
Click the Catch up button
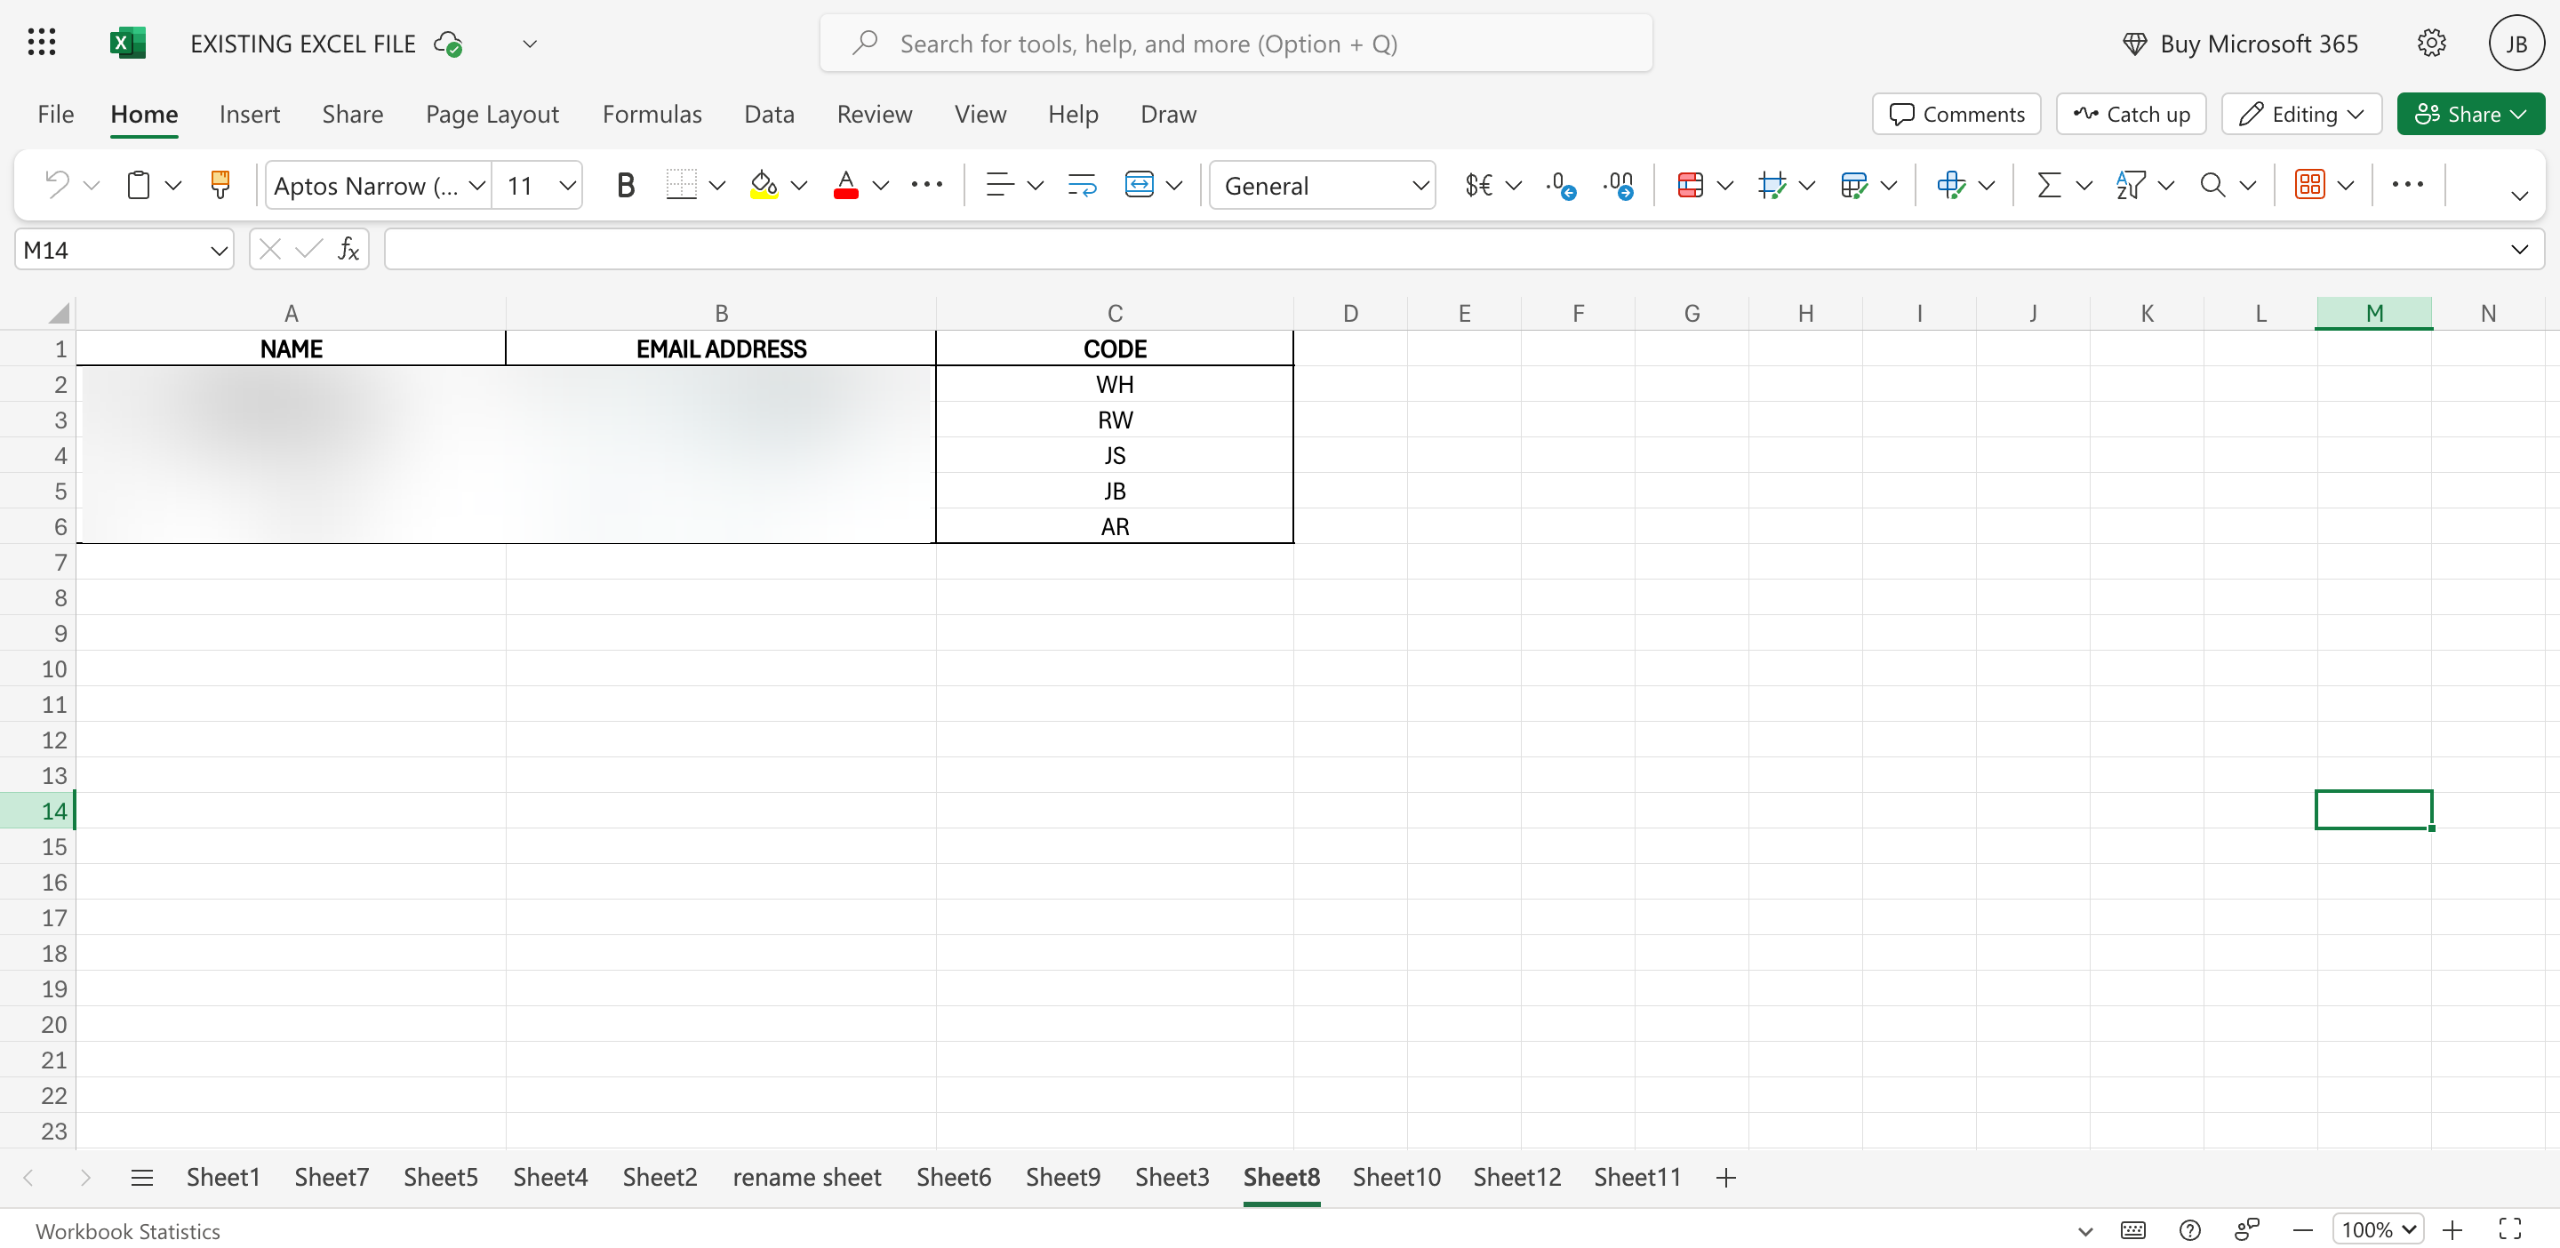pos(2131,114)
